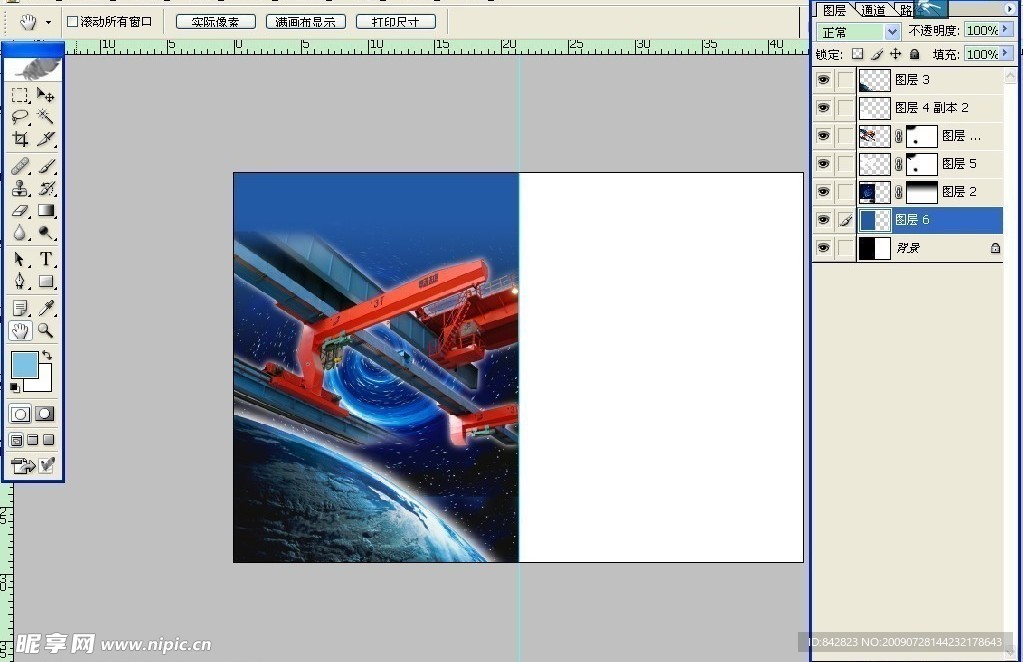Switch to Standard screen mode
The width and height of the screenshot is (1023, 662).
tap(16, 440)
